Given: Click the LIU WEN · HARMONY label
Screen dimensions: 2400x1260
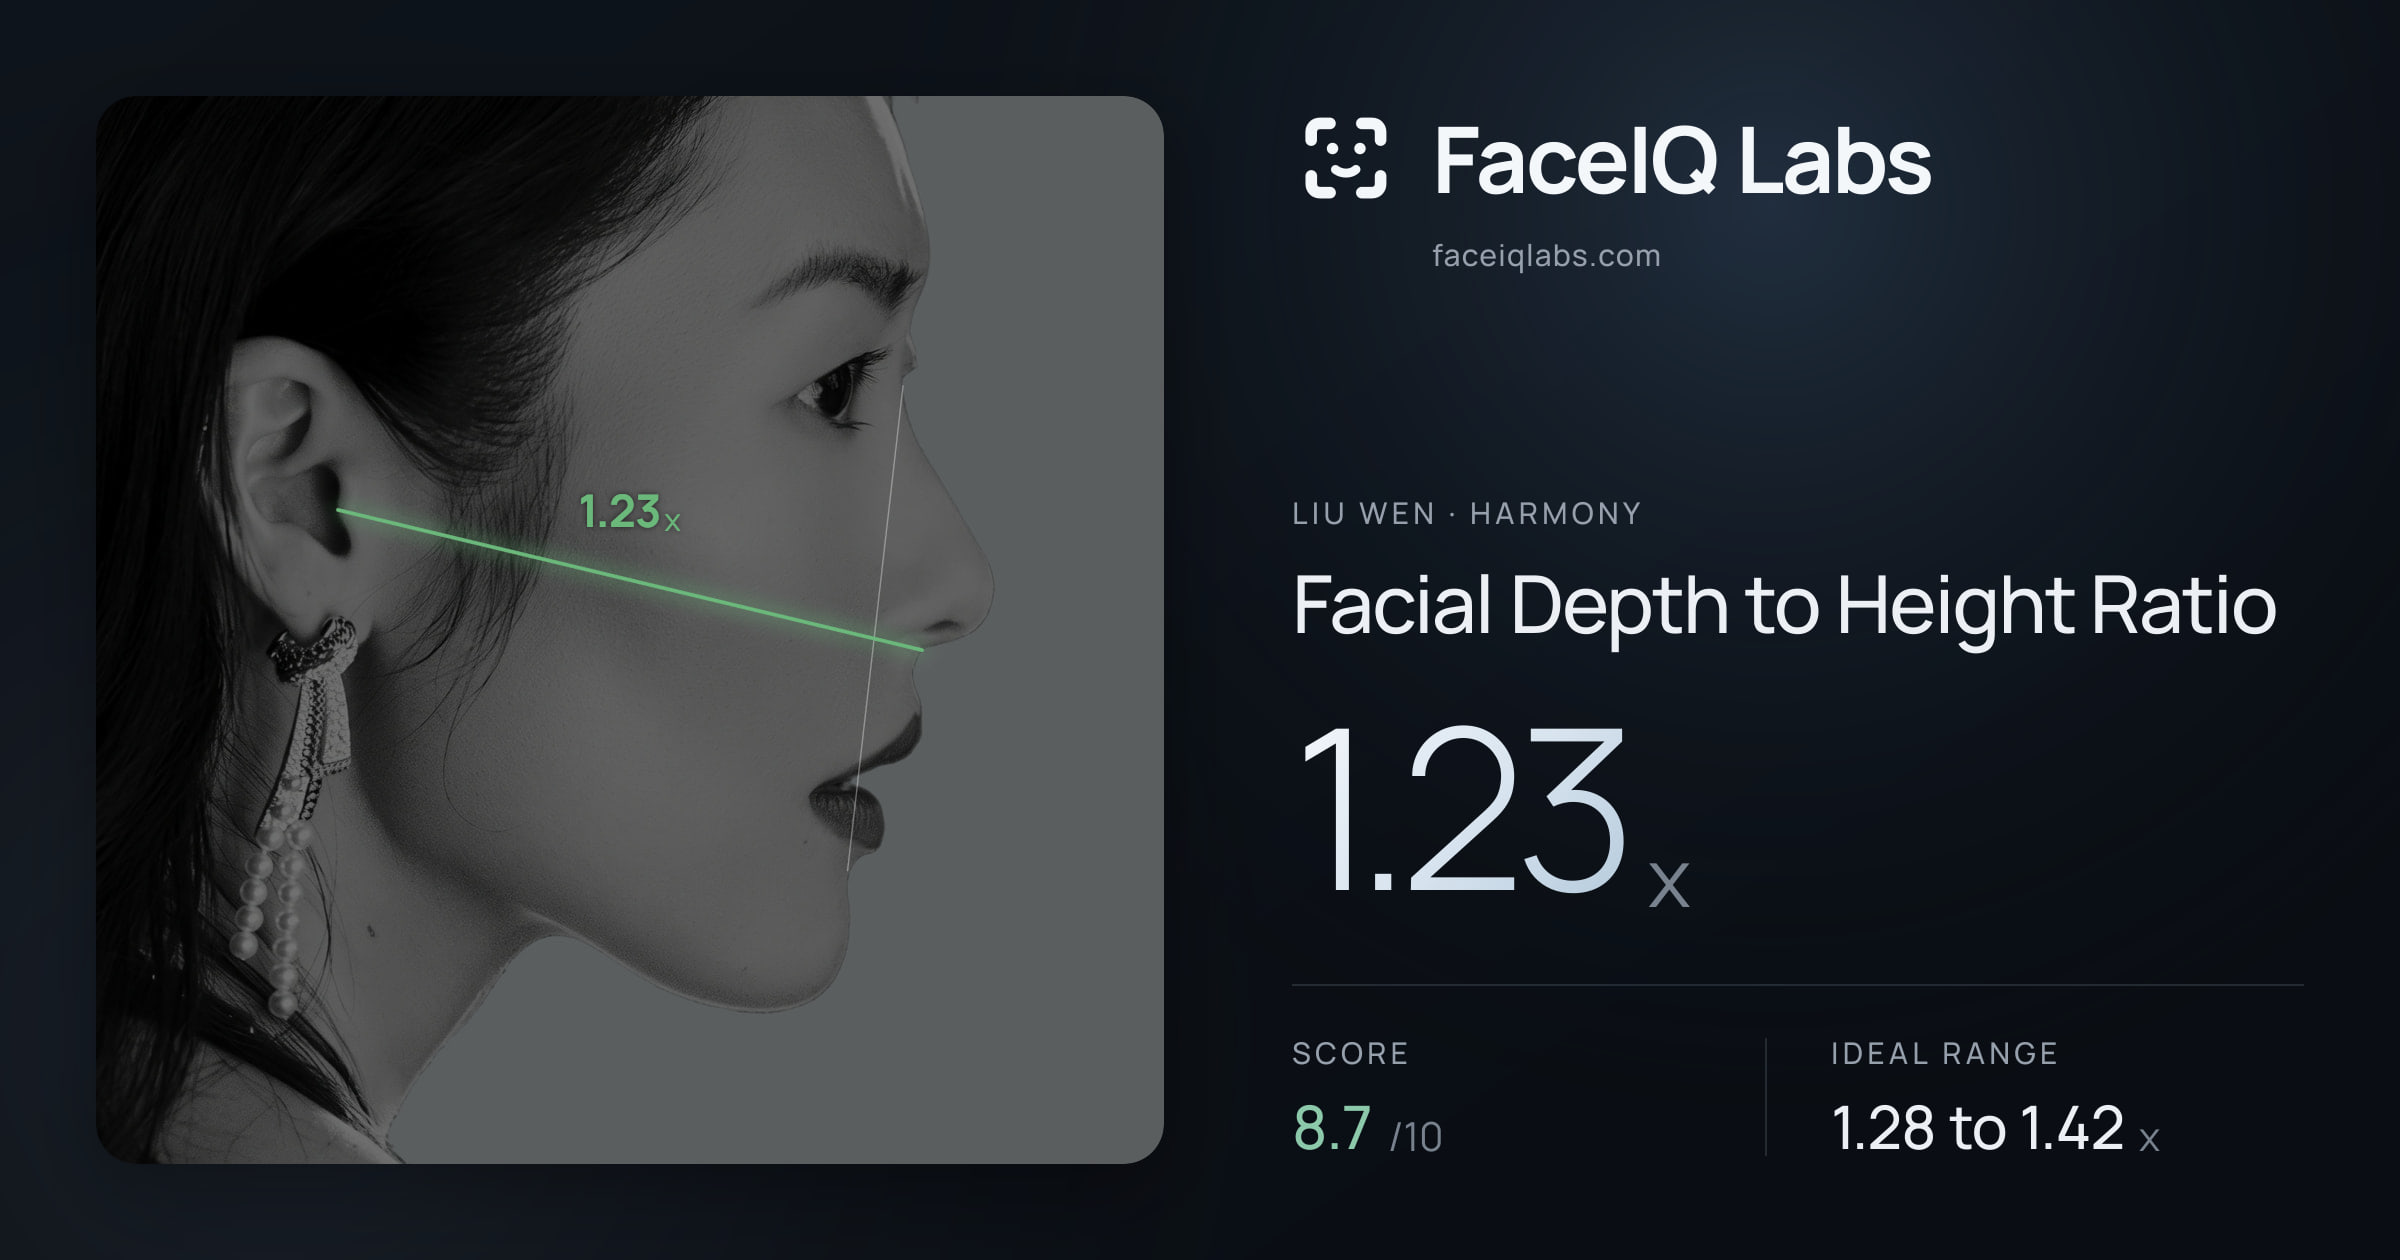Looking at the screenshot, I should pos(1466,514).
